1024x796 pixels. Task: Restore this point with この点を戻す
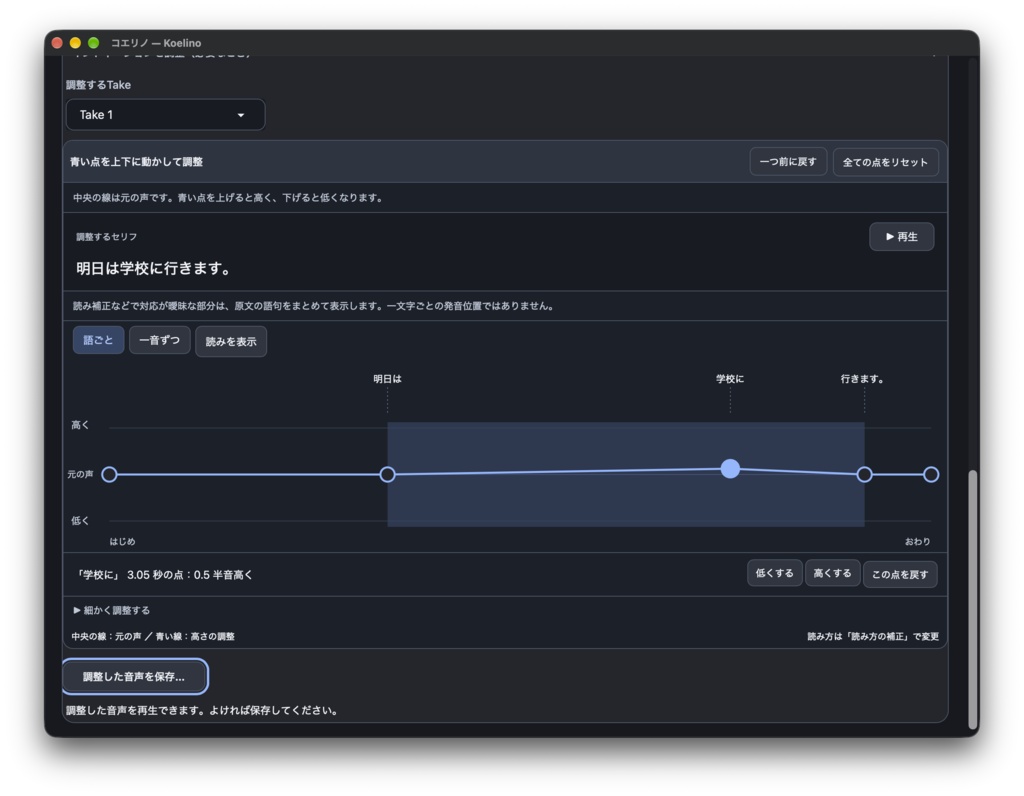tap(900, 575)
